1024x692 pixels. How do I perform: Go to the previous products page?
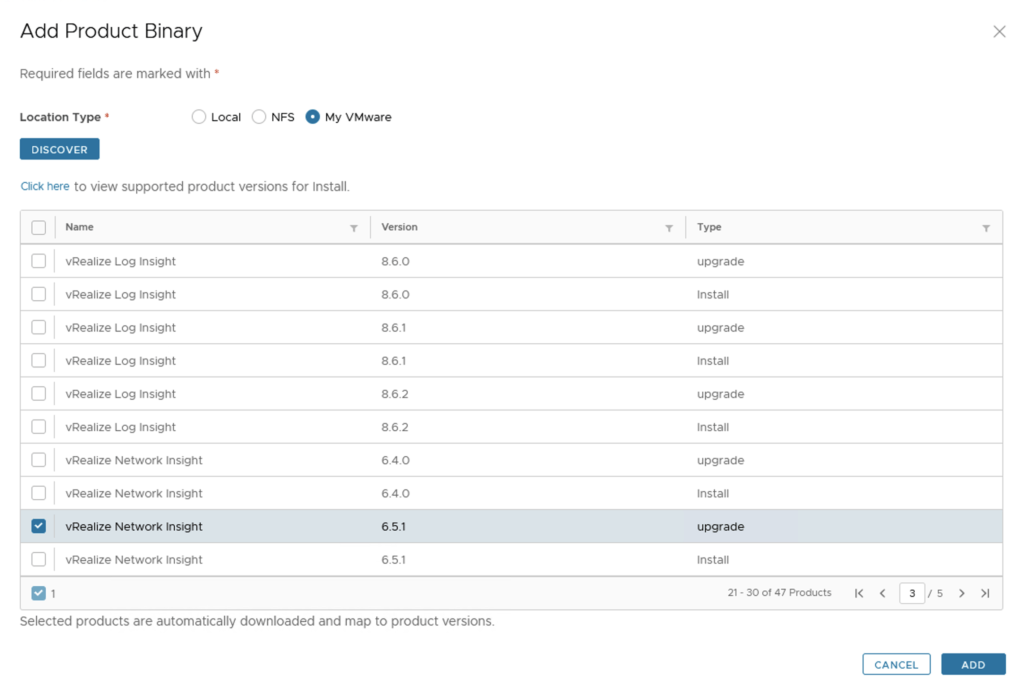882,593
